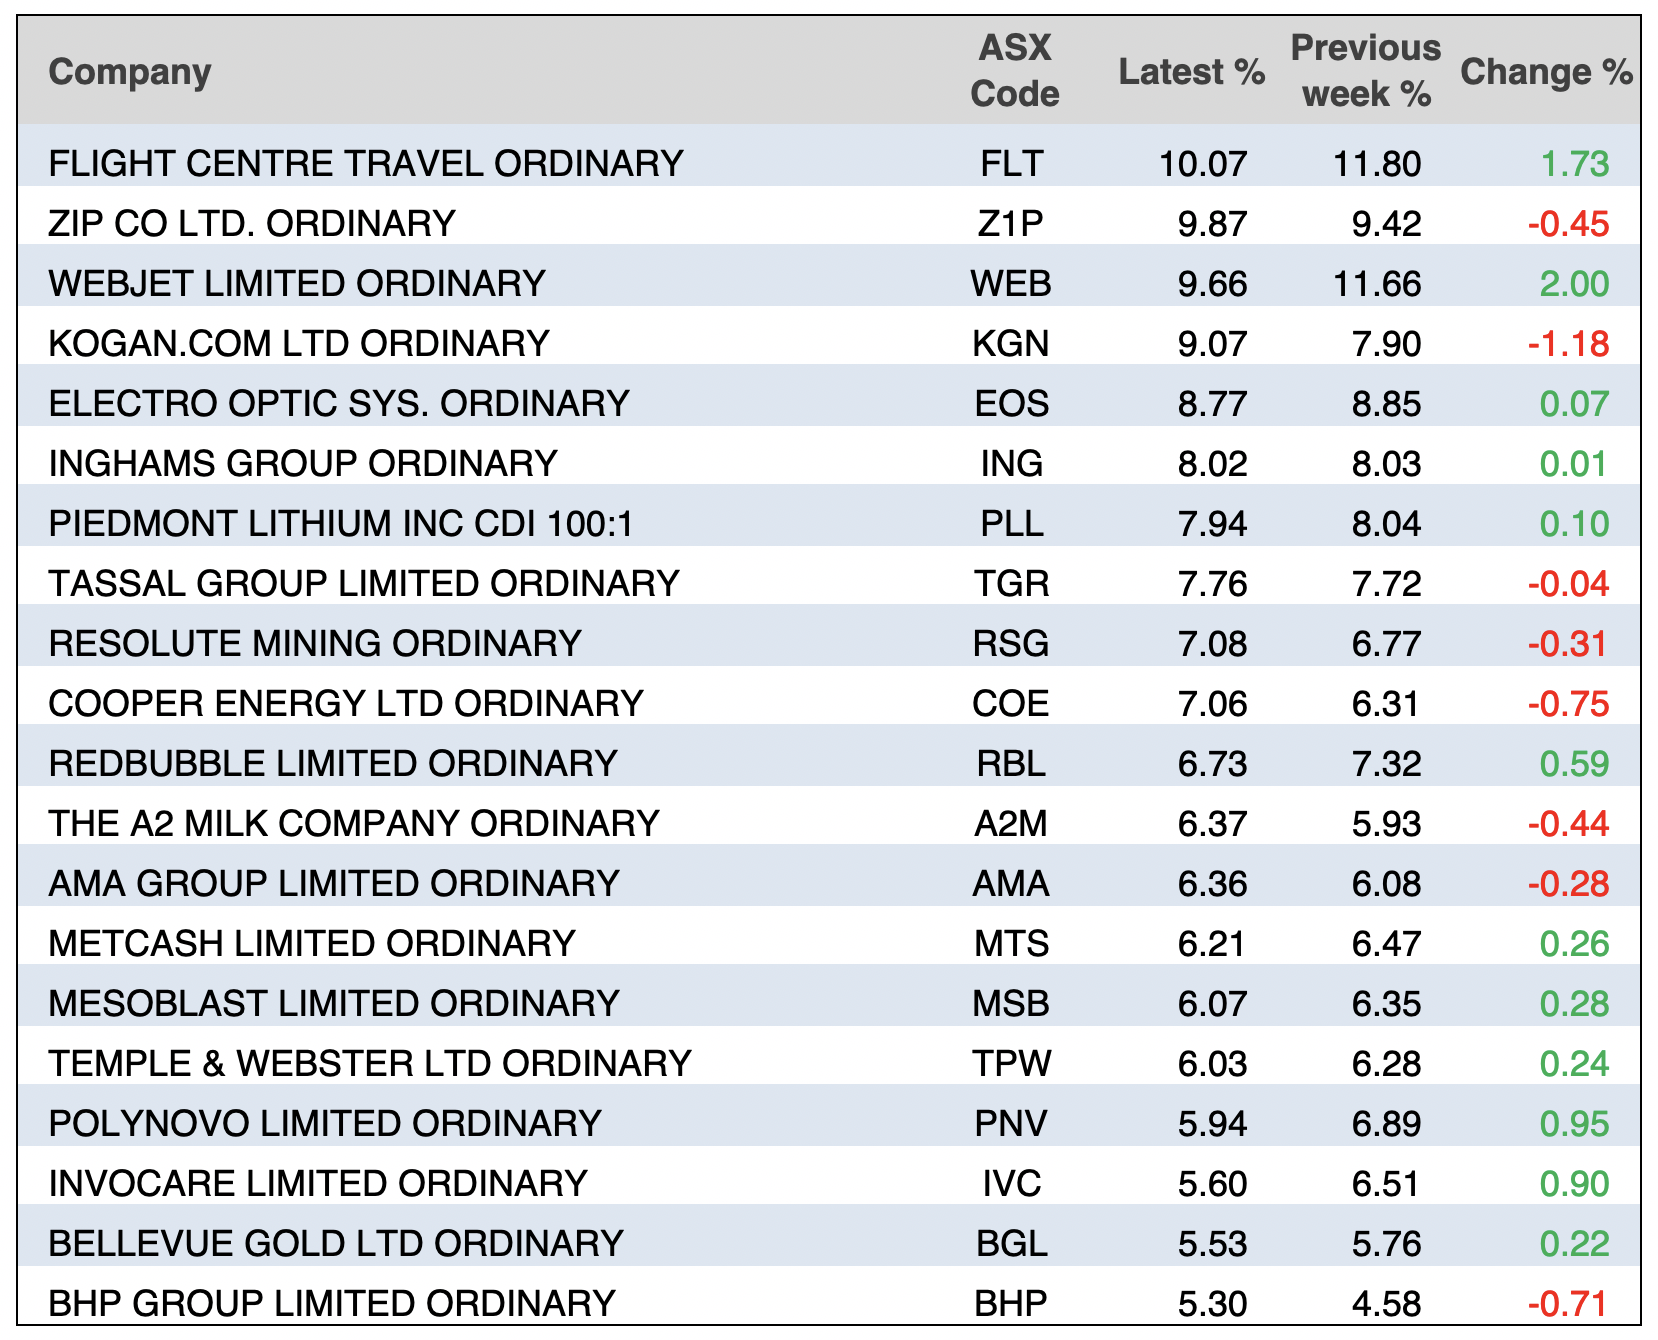Click the Company column header
This screenshot has height=1340, width=1658.
click(x=130, y=72)
